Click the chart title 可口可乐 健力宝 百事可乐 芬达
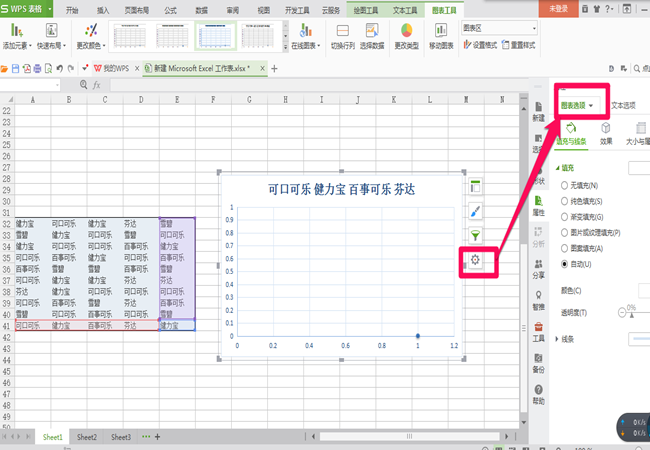Viewport: 650px width, 450px height. click(x=342, y=189)
